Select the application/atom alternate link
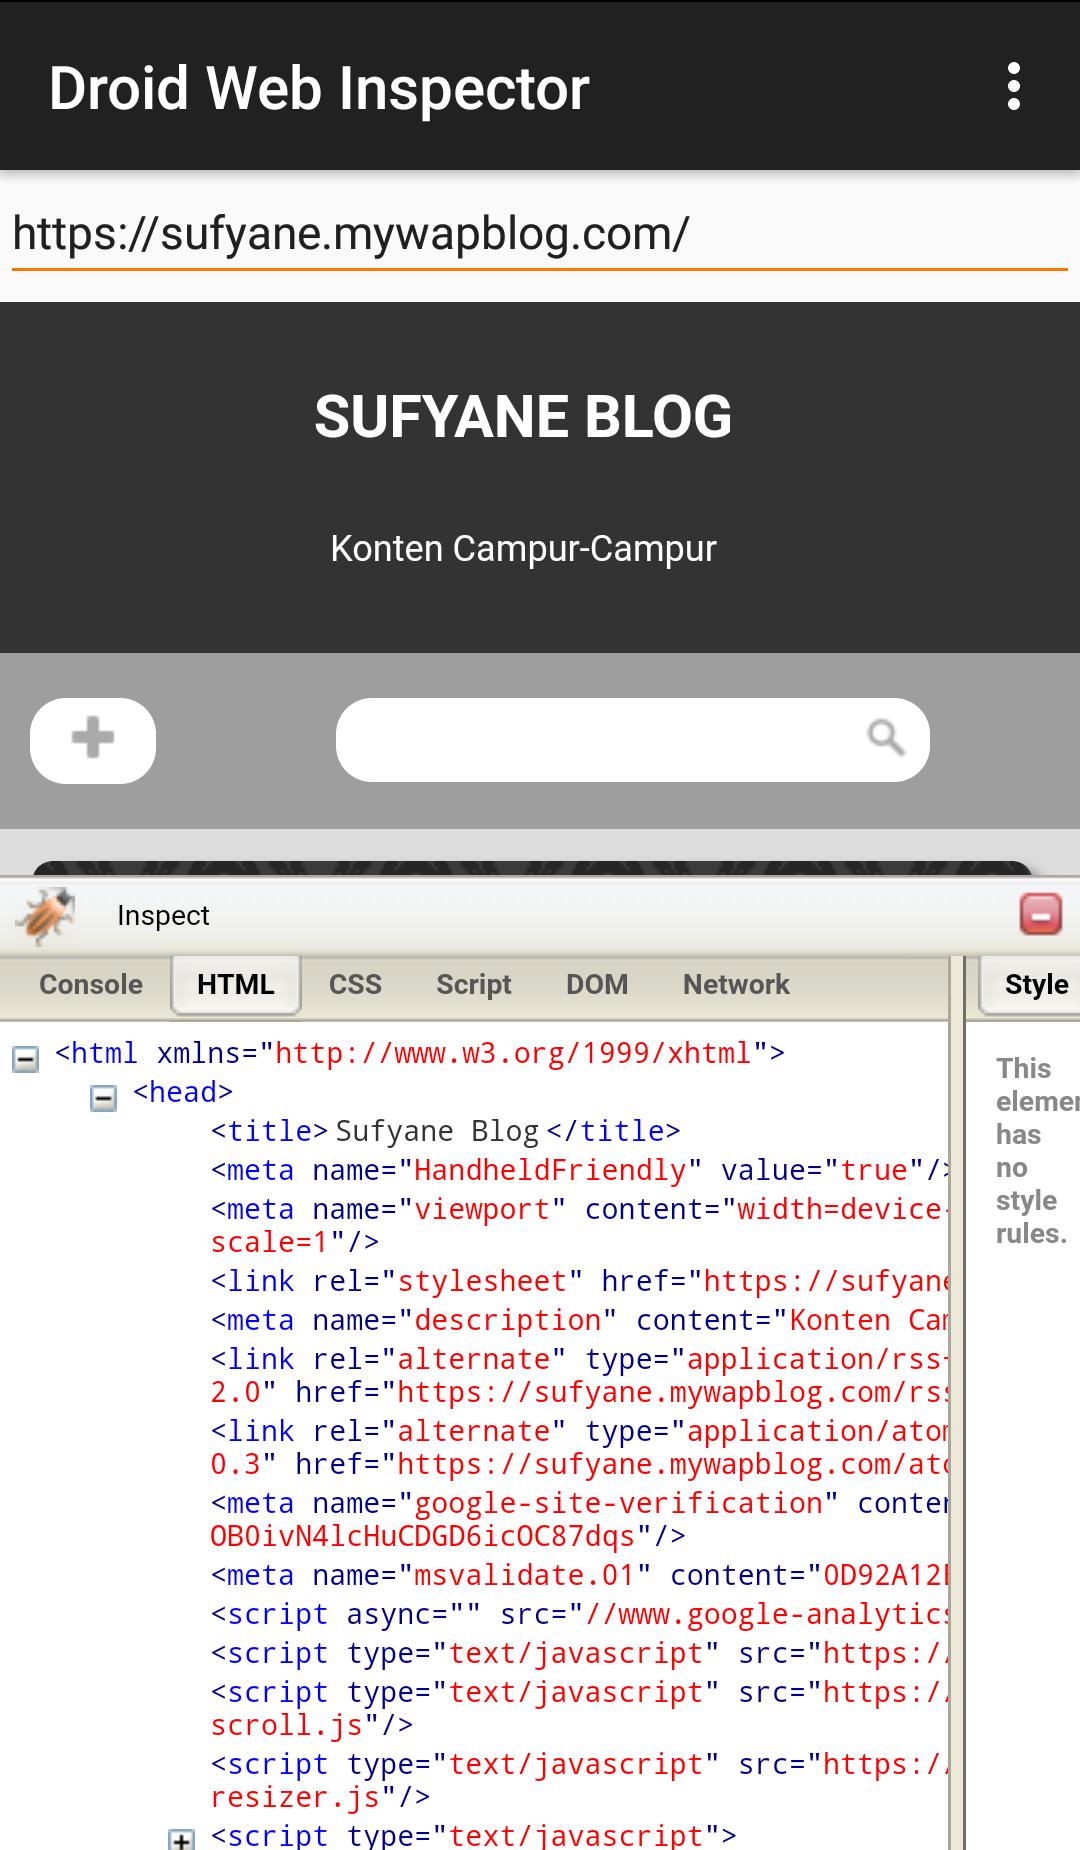This screenshot has width=1080, height=1850. coord(579,1447)
